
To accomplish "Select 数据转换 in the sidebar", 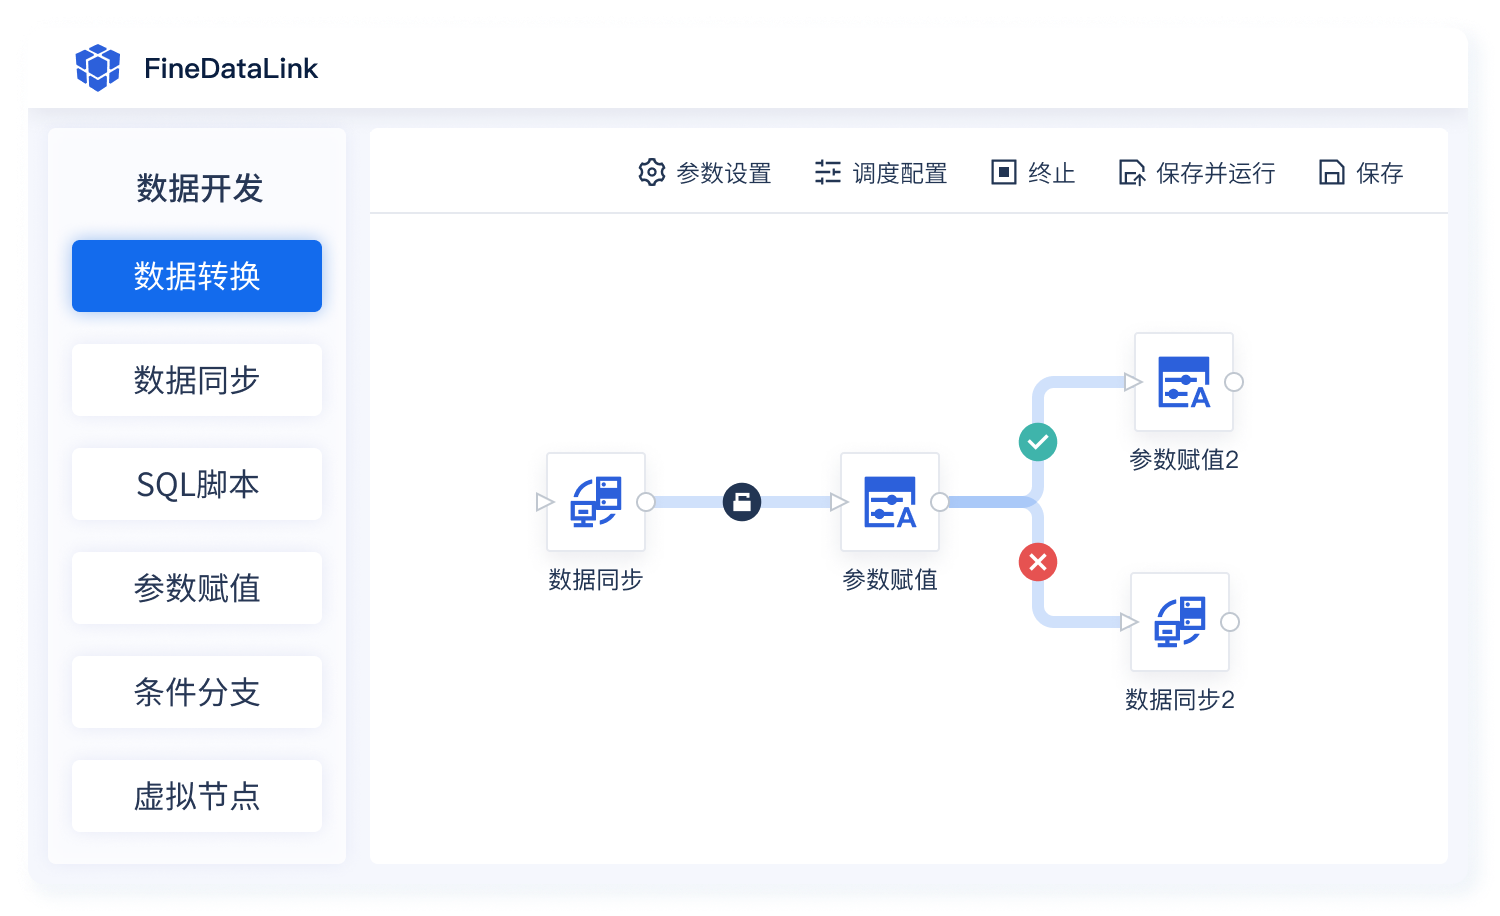I will (x=197, y=276).
